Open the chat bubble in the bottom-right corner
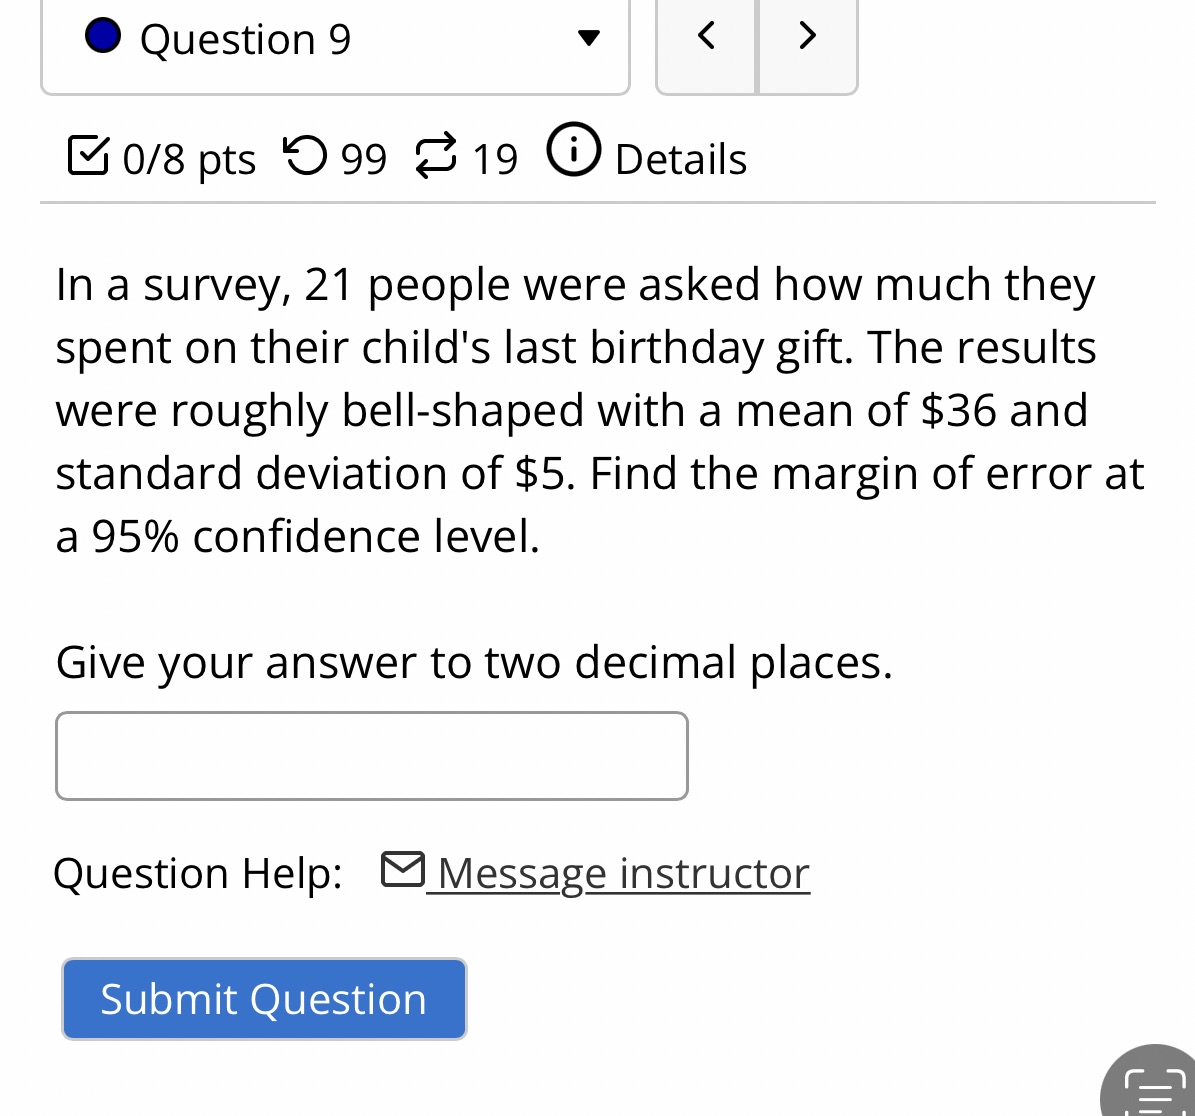This screenshot has height=1116, width=1195. (1155, 1090)
